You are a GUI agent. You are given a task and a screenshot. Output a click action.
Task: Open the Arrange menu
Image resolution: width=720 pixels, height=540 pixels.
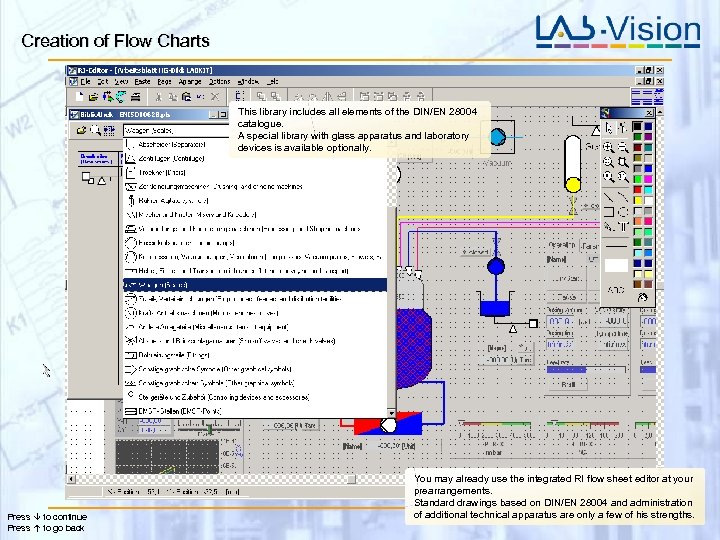(x=190, y=81)
